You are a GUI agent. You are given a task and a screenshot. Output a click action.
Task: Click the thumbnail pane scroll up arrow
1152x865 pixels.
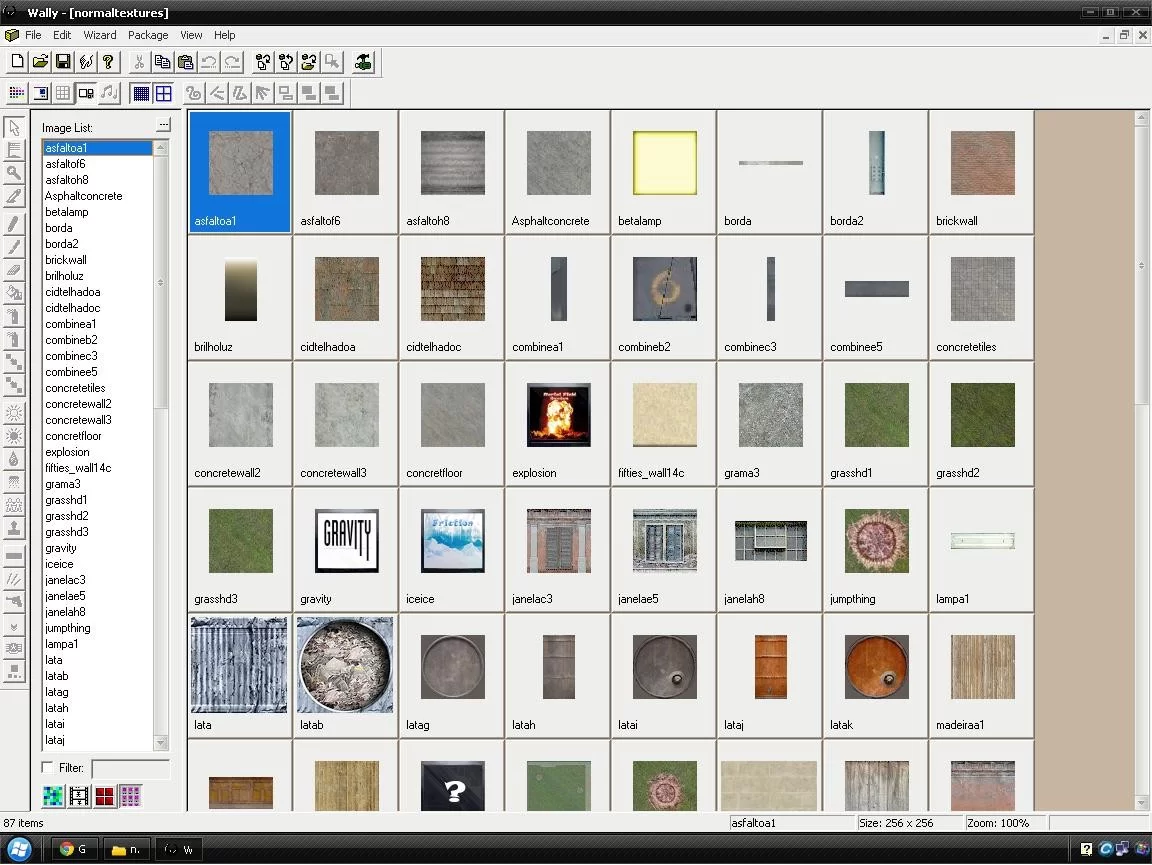[x=1142, y=118]
